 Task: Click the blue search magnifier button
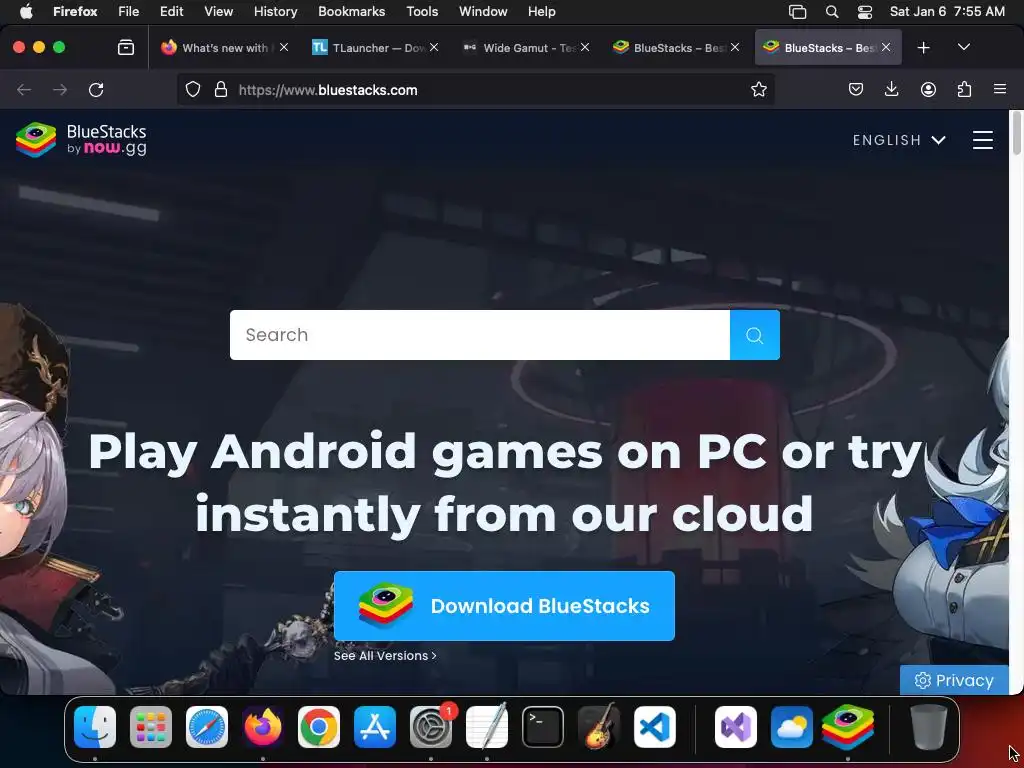(754, 335)
